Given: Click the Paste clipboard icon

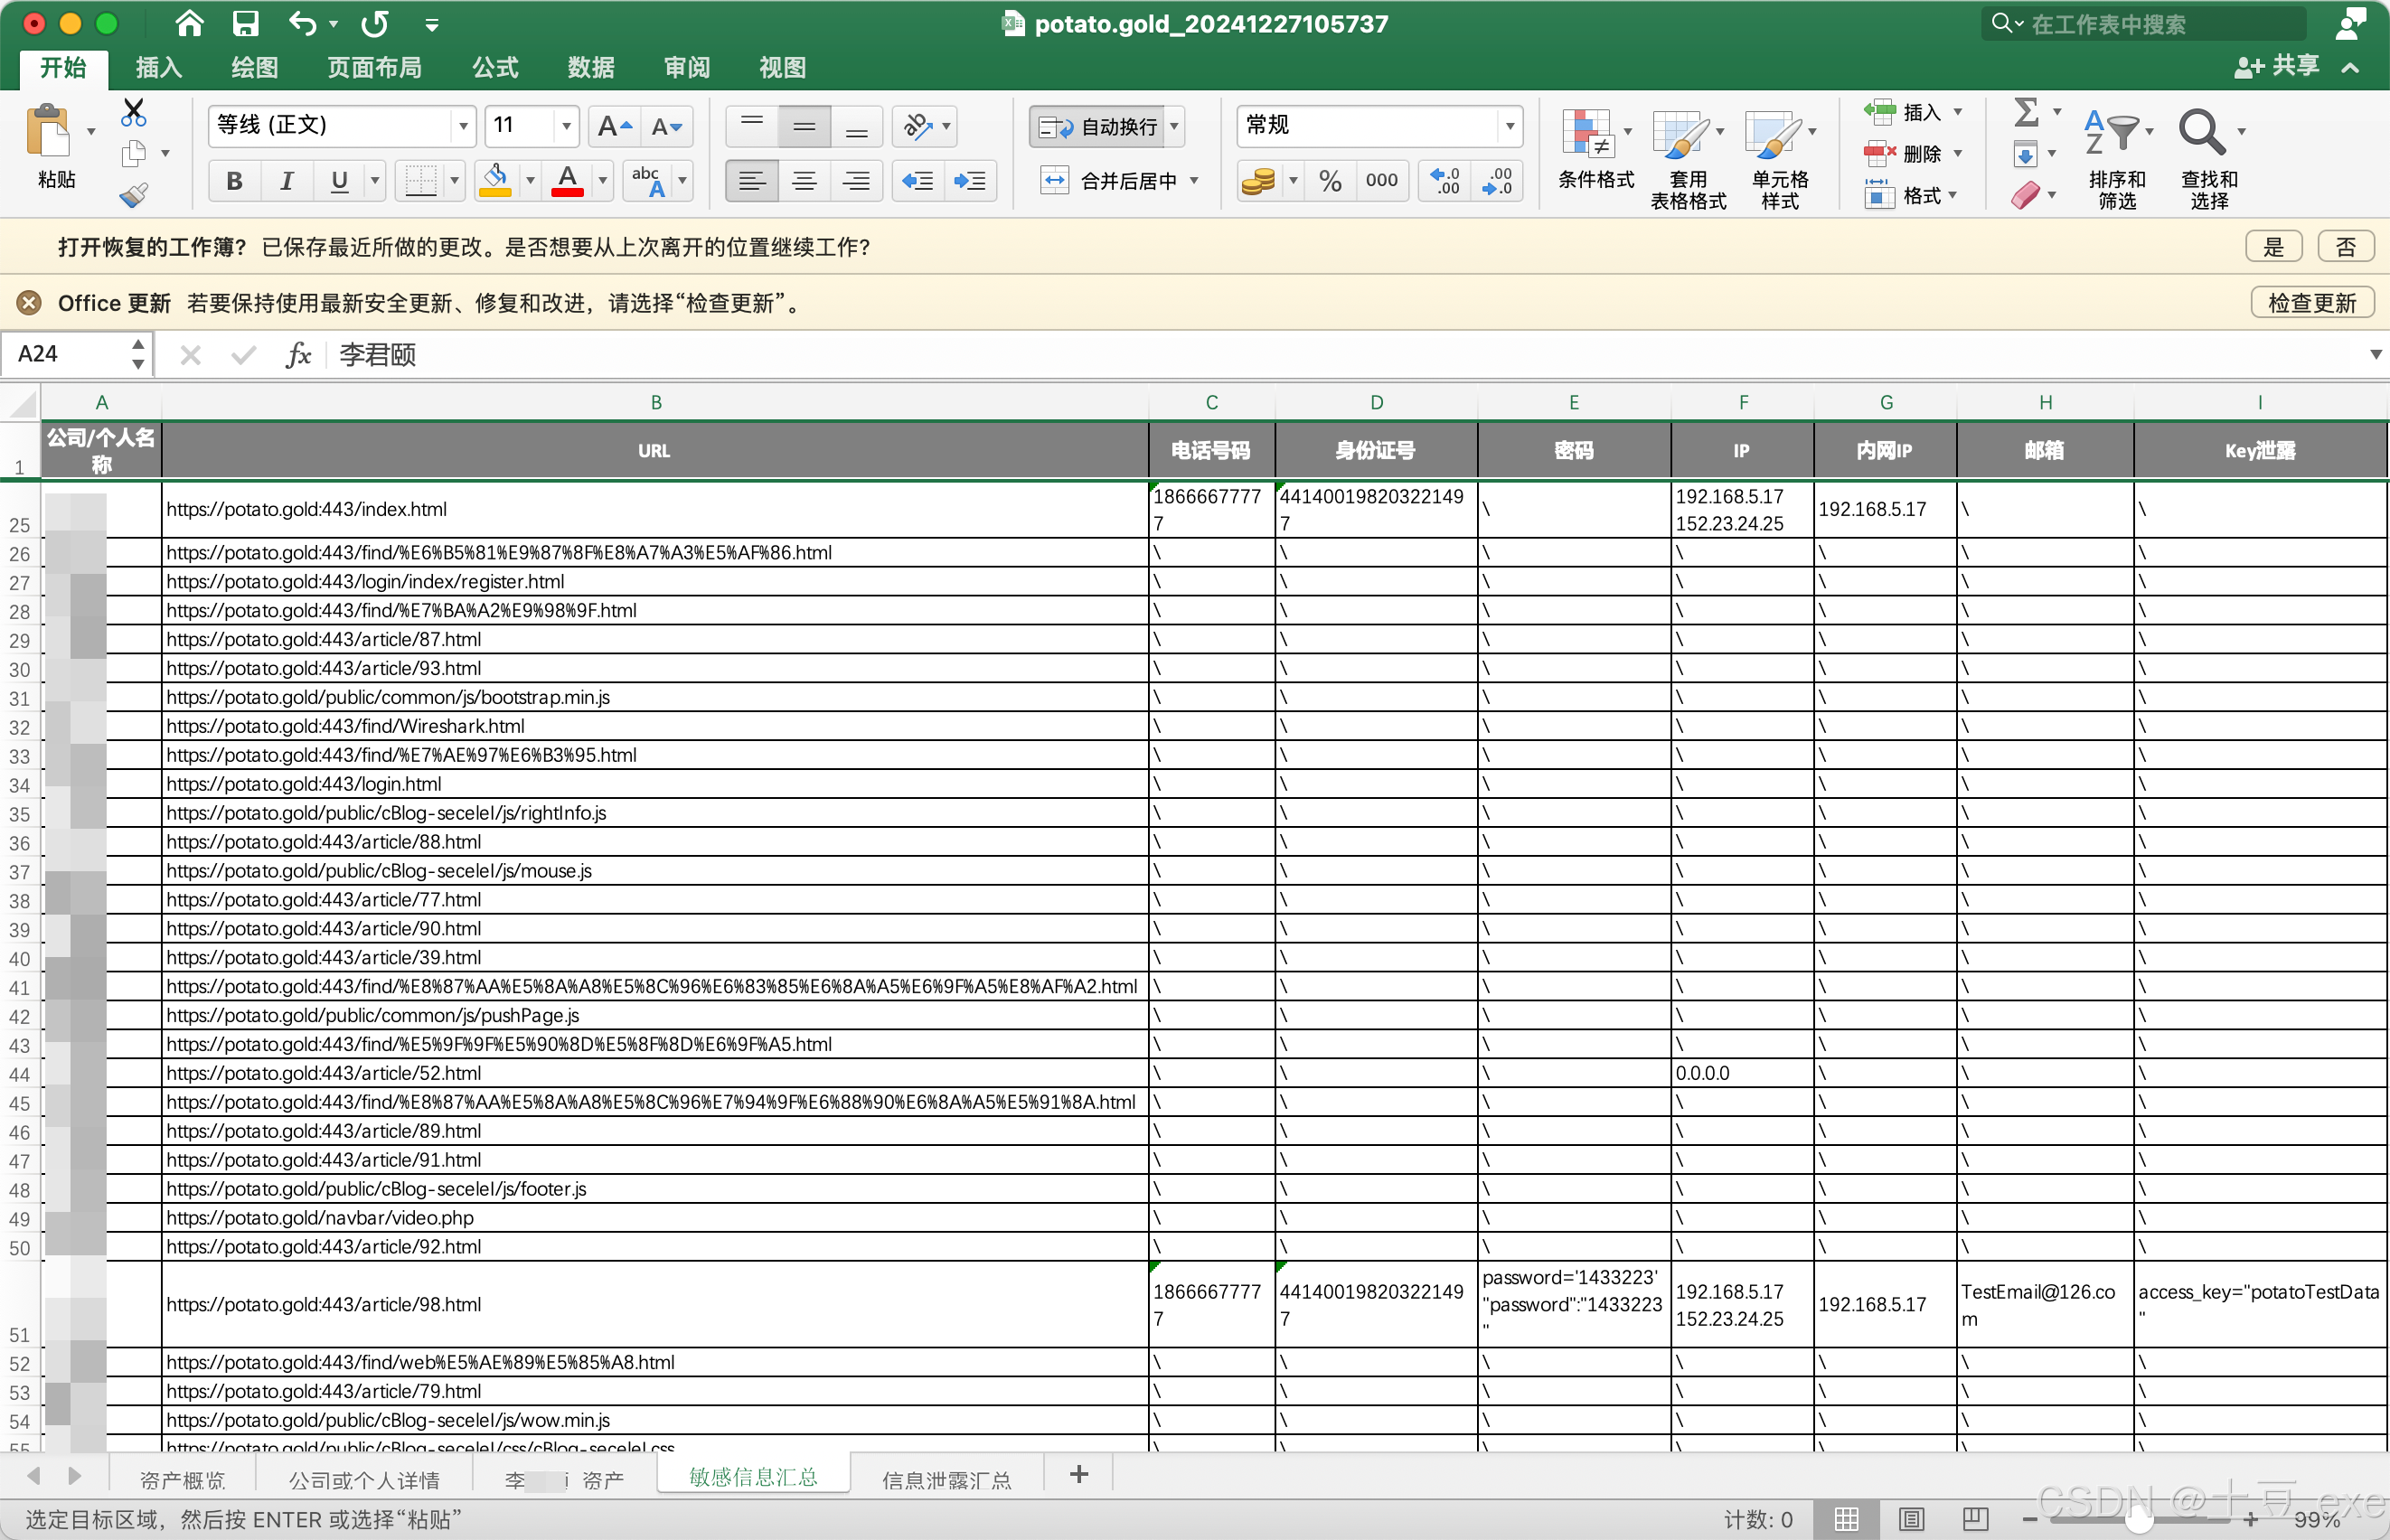Looking at the screenshot, I should click(x=48, y=132).
